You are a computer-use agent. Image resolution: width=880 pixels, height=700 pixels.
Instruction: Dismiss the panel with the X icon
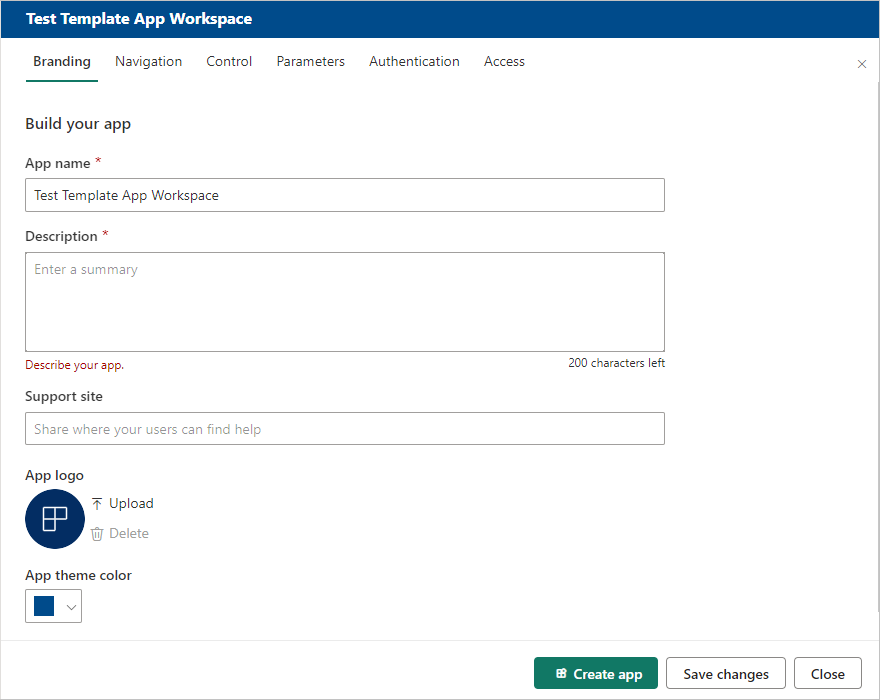click(x=862, y=64)
